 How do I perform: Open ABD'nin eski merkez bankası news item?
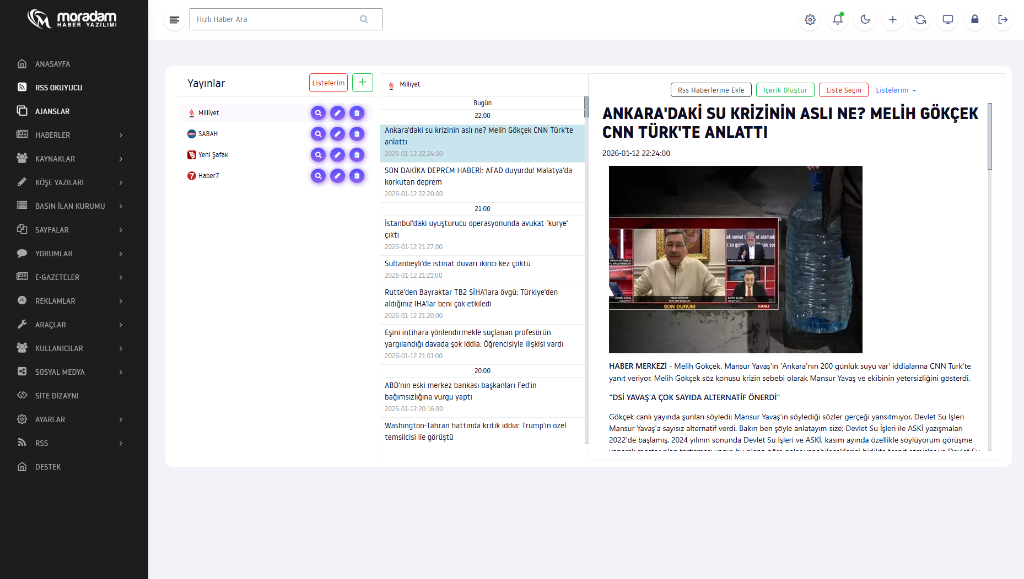pyautogui.click(x=482, y=397)
